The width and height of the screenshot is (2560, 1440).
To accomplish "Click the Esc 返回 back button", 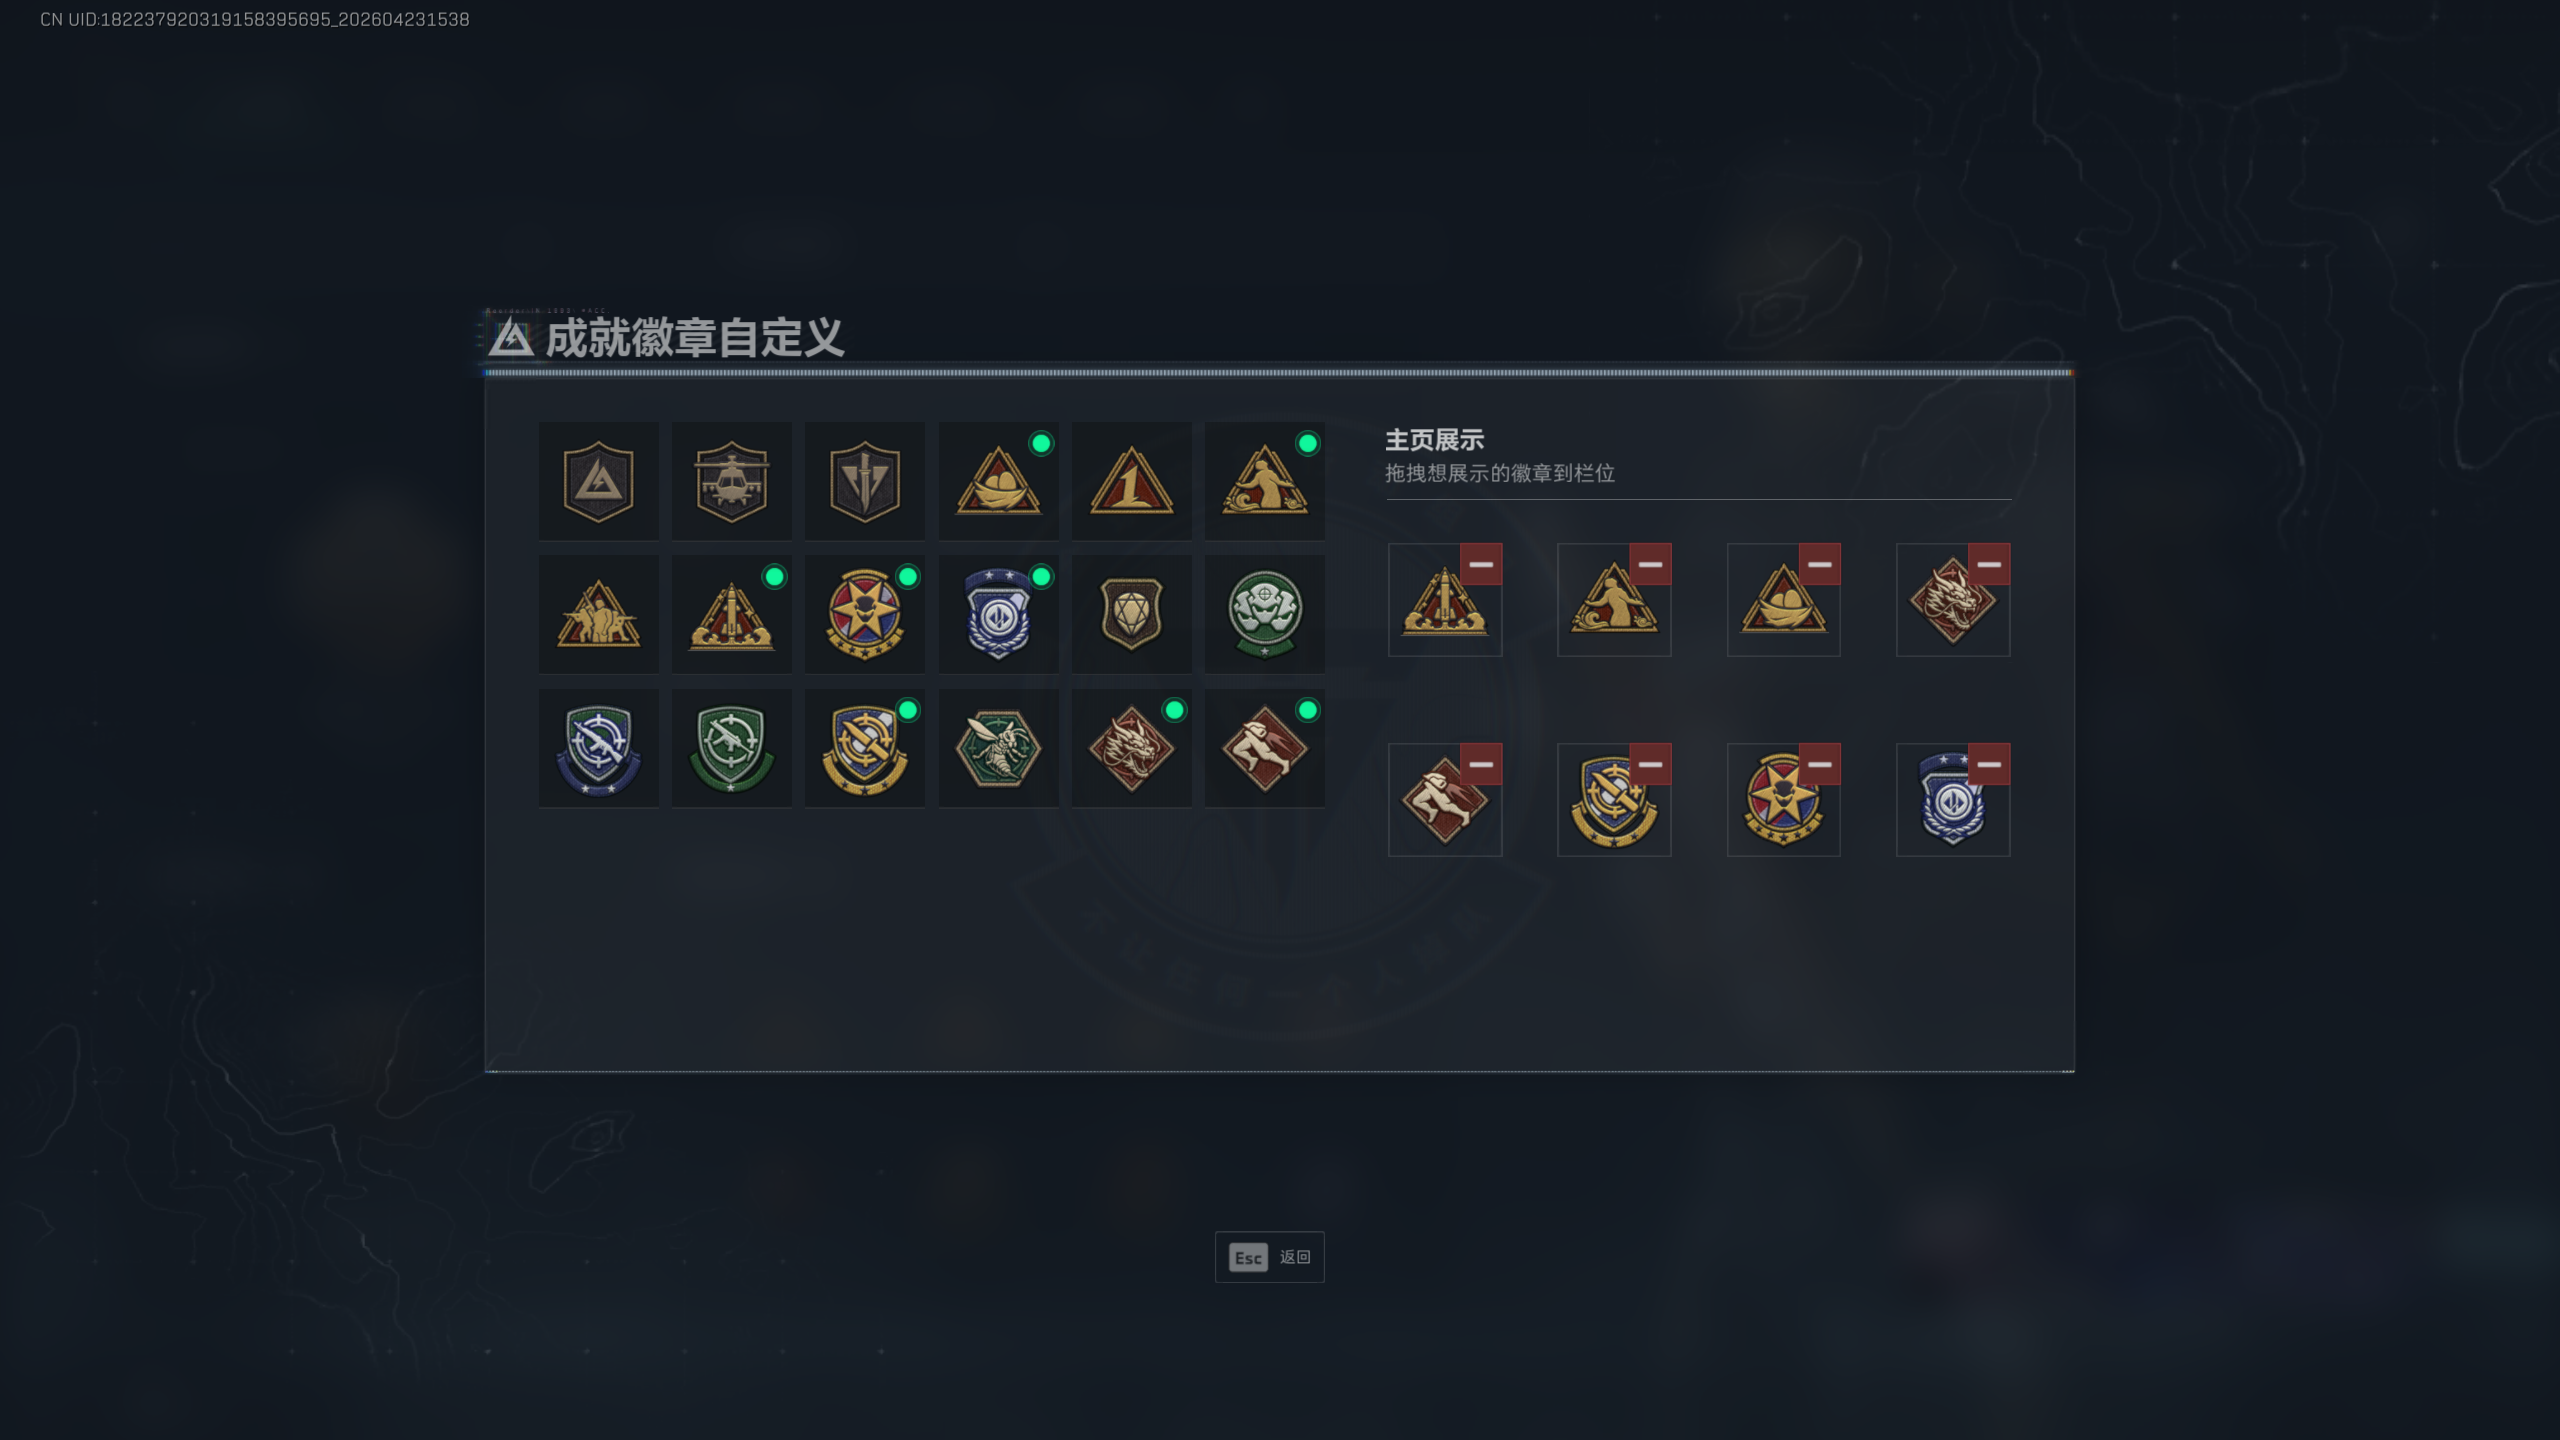I will (1269, 1257).
